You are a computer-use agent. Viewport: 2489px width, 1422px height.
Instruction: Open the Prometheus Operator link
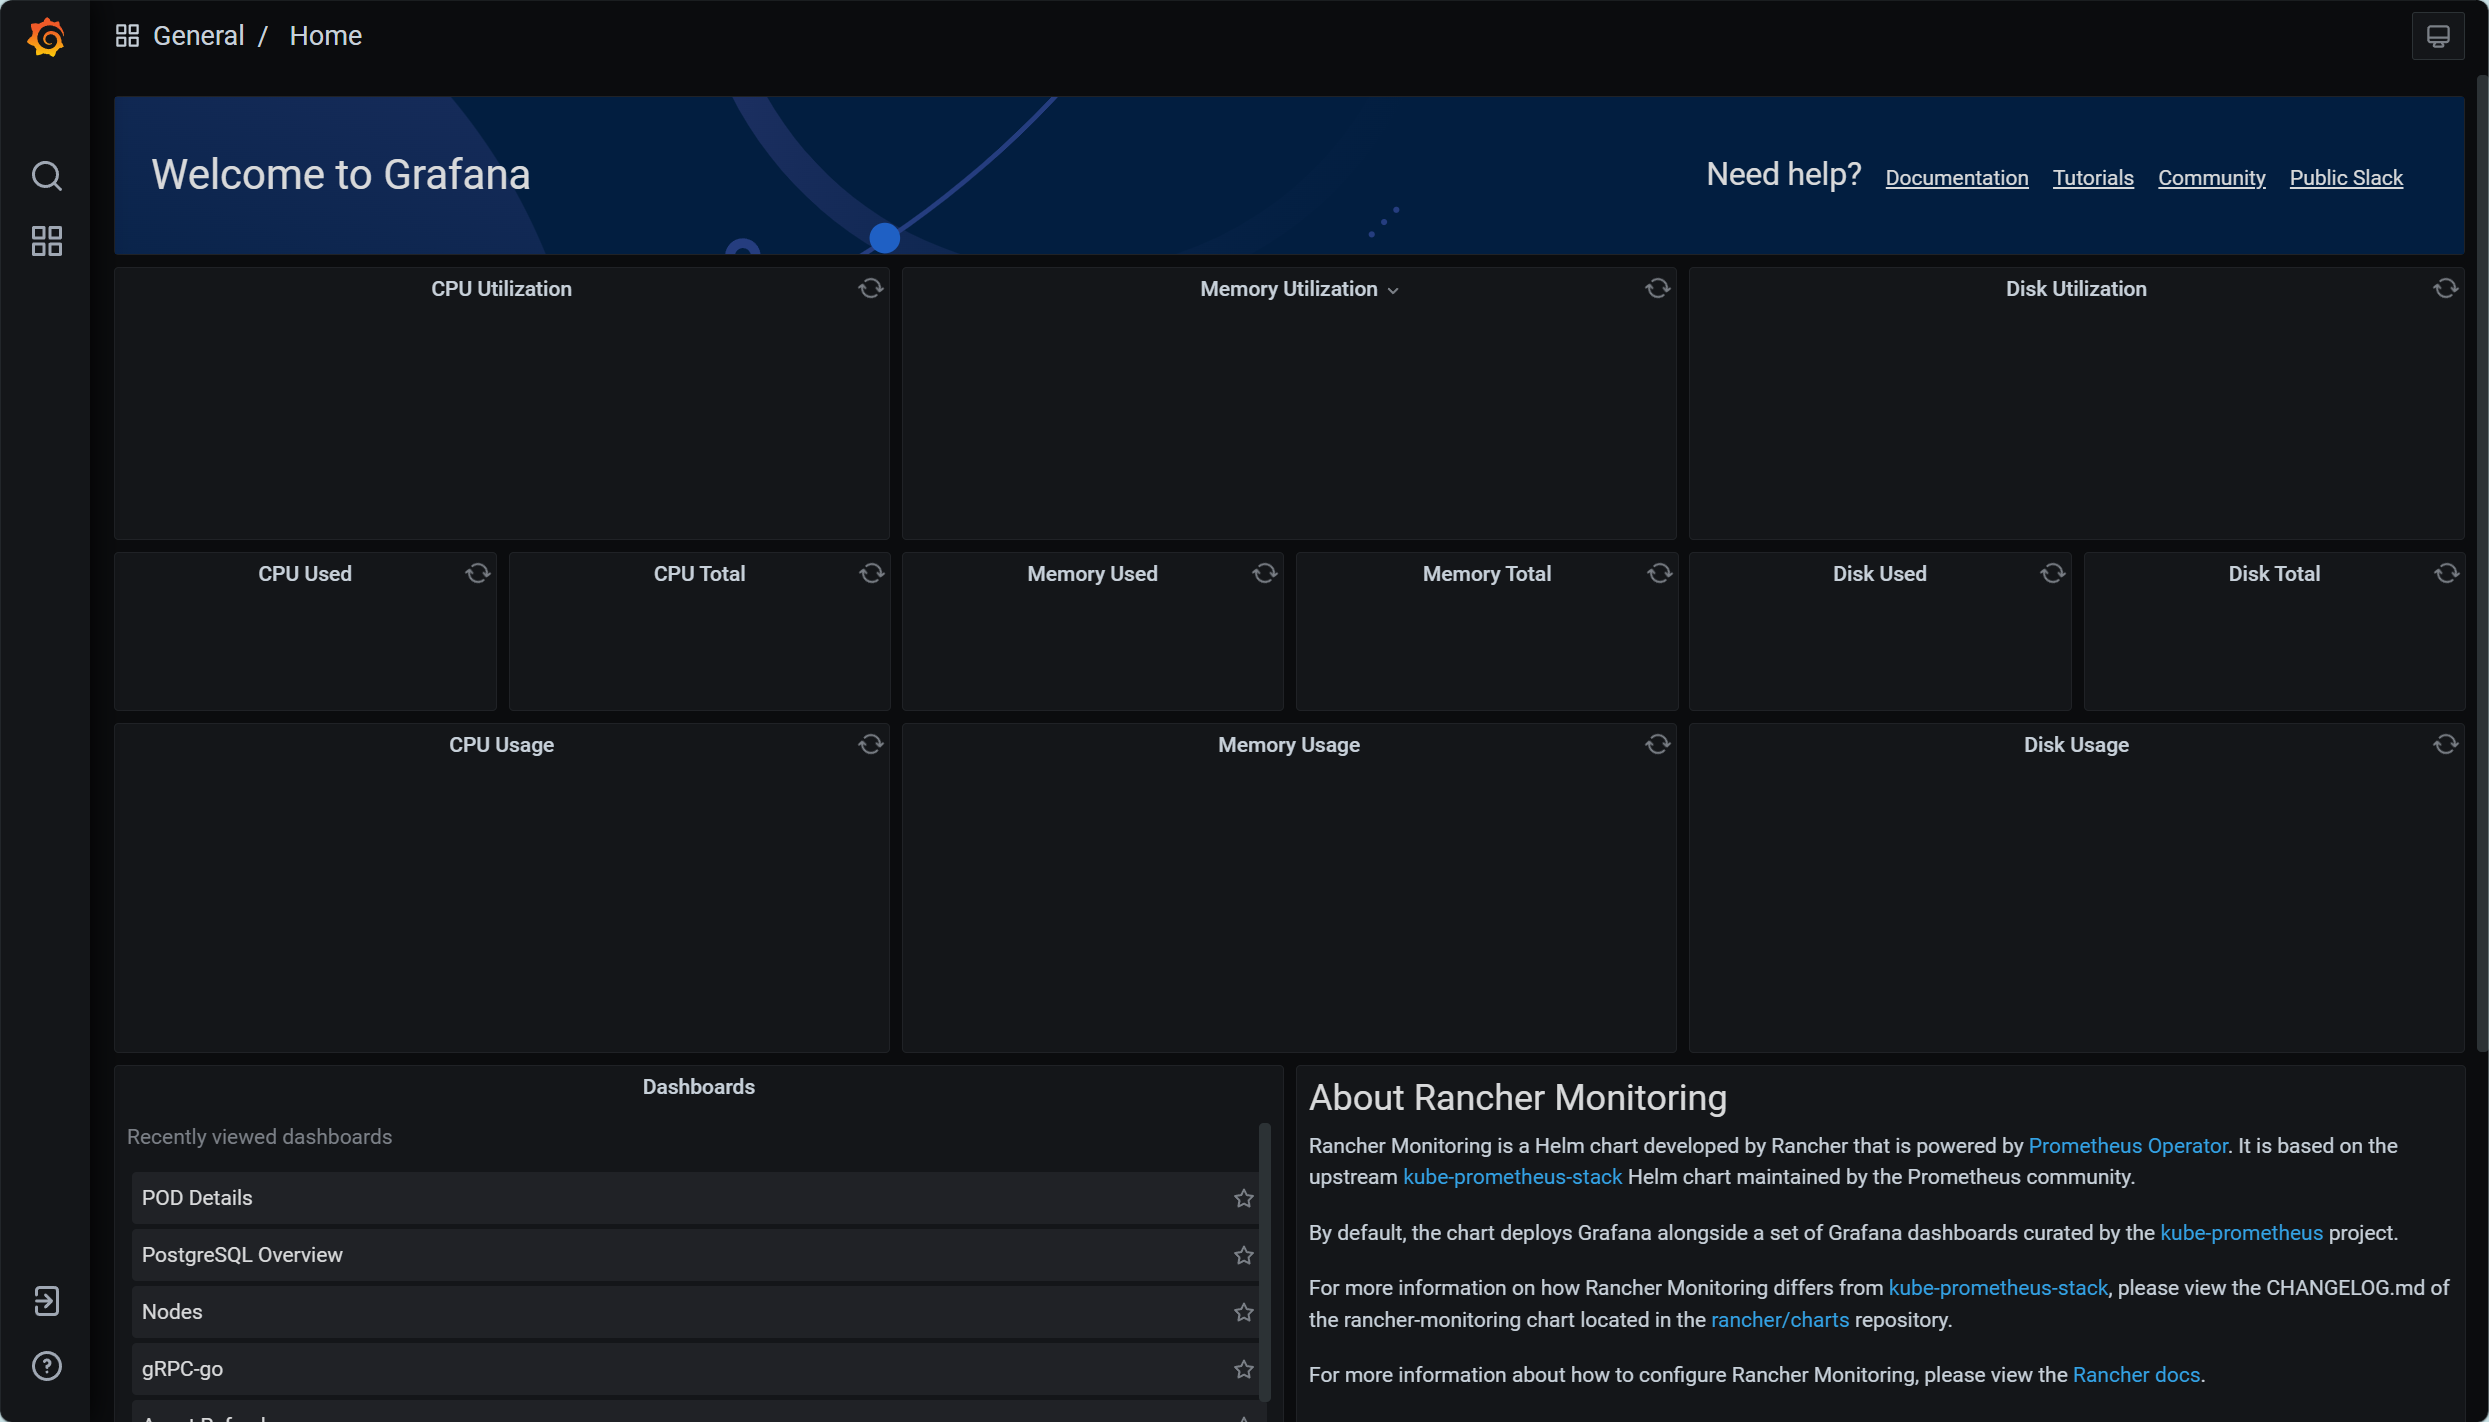pos(2127,1146)
